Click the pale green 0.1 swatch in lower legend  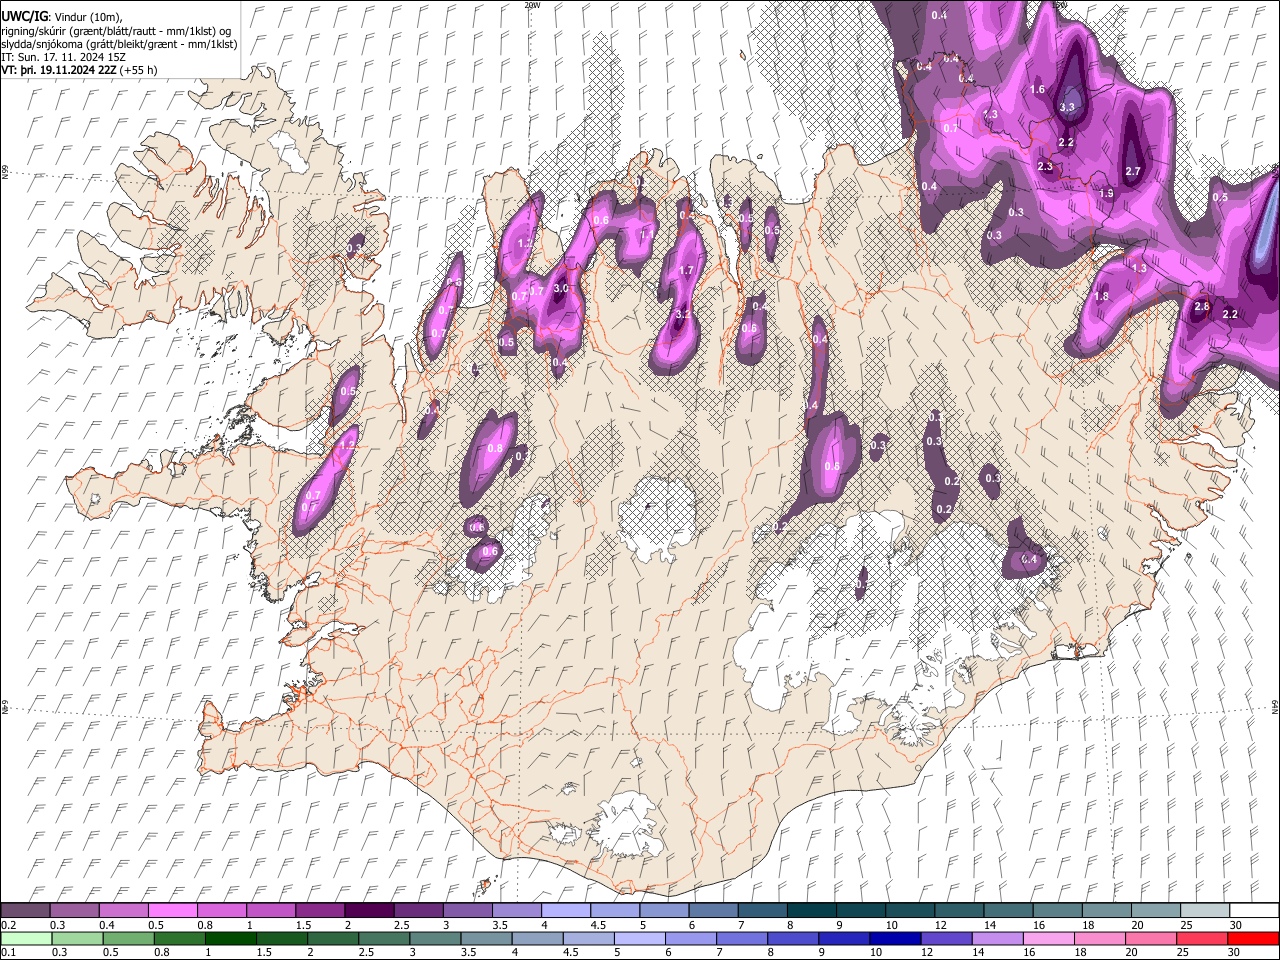point(25,938)
